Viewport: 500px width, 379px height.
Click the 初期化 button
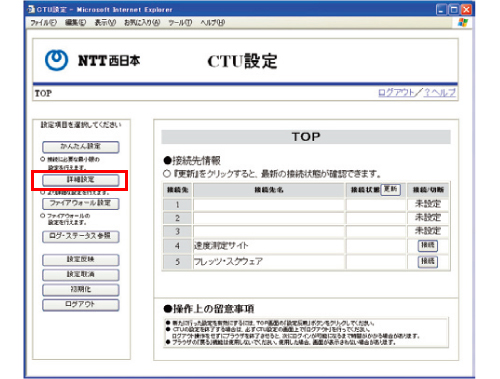coord(81,290)
